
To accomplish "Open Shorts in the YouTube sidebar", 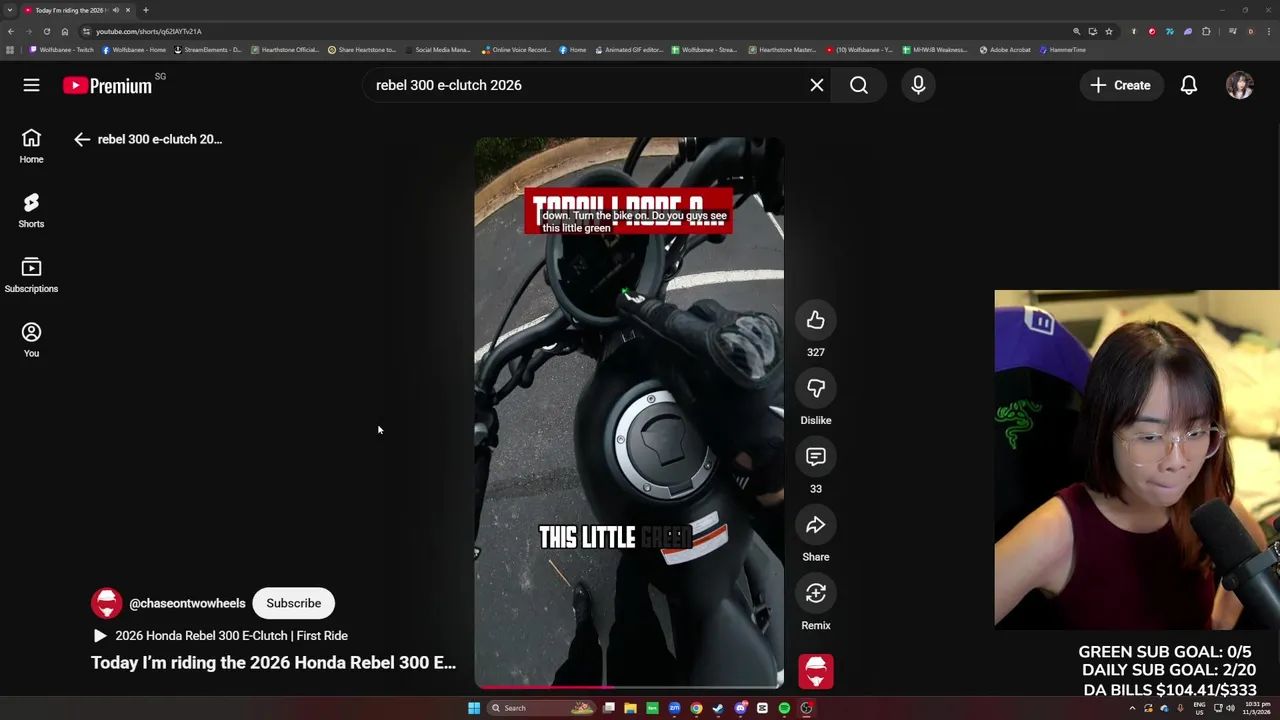I will click(x=31, y=211).
